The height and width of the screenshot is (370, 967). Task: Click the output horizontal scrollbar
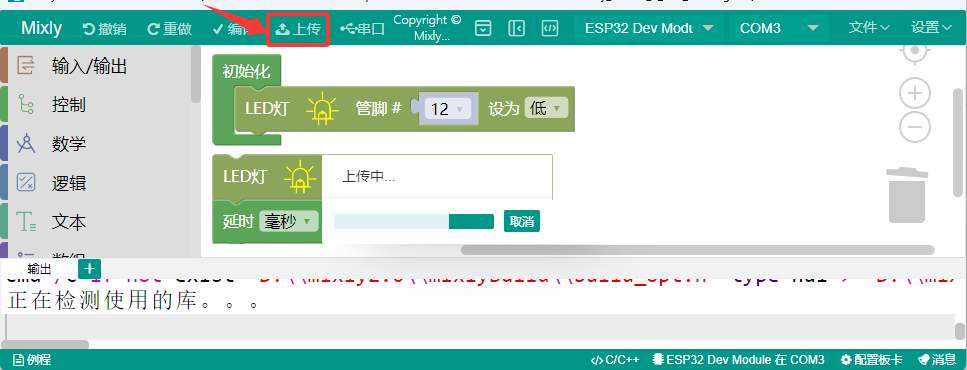pyautogui.click(x=44, y=344)
